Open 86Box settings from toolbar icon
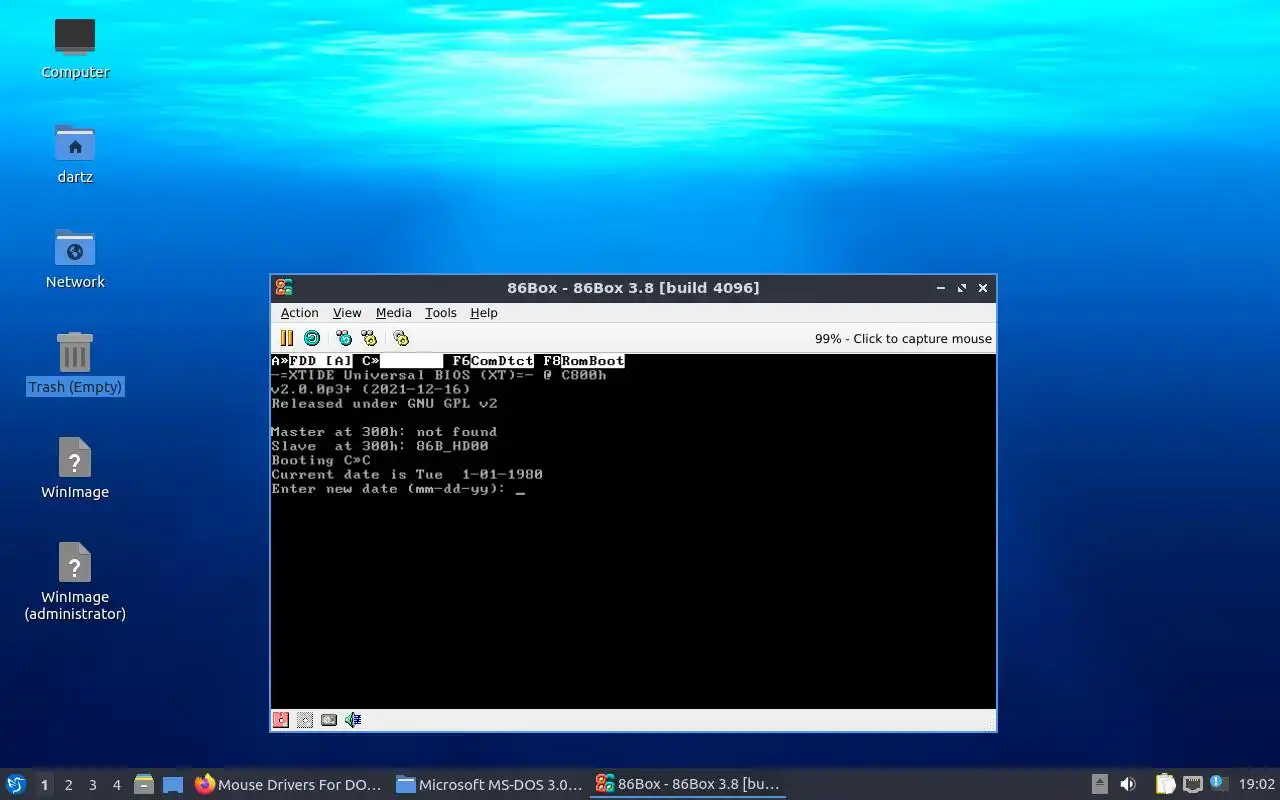This screenshot has height=800, width=1280. 401,339
